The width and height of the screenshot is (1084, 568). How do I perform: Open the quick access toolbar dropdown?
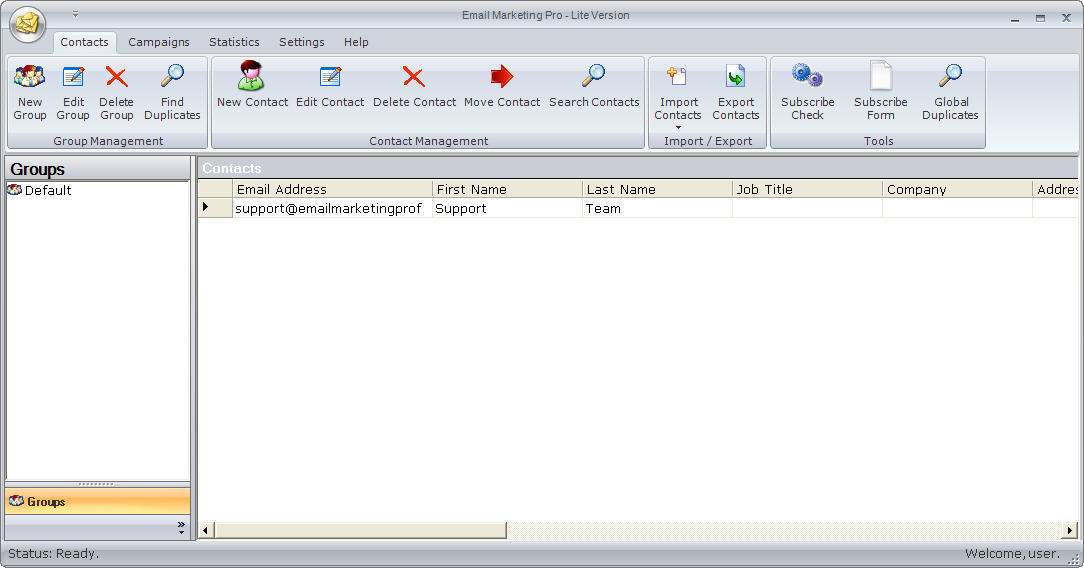coord(75,14)
